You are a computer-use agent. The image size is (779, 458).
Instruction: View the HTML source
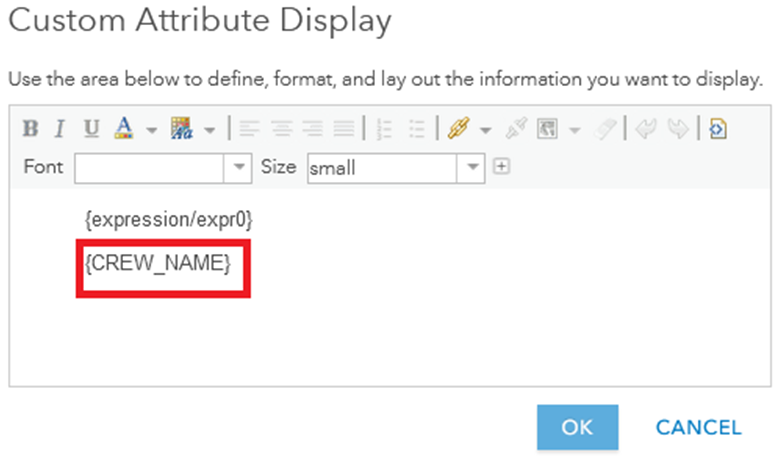718,129
